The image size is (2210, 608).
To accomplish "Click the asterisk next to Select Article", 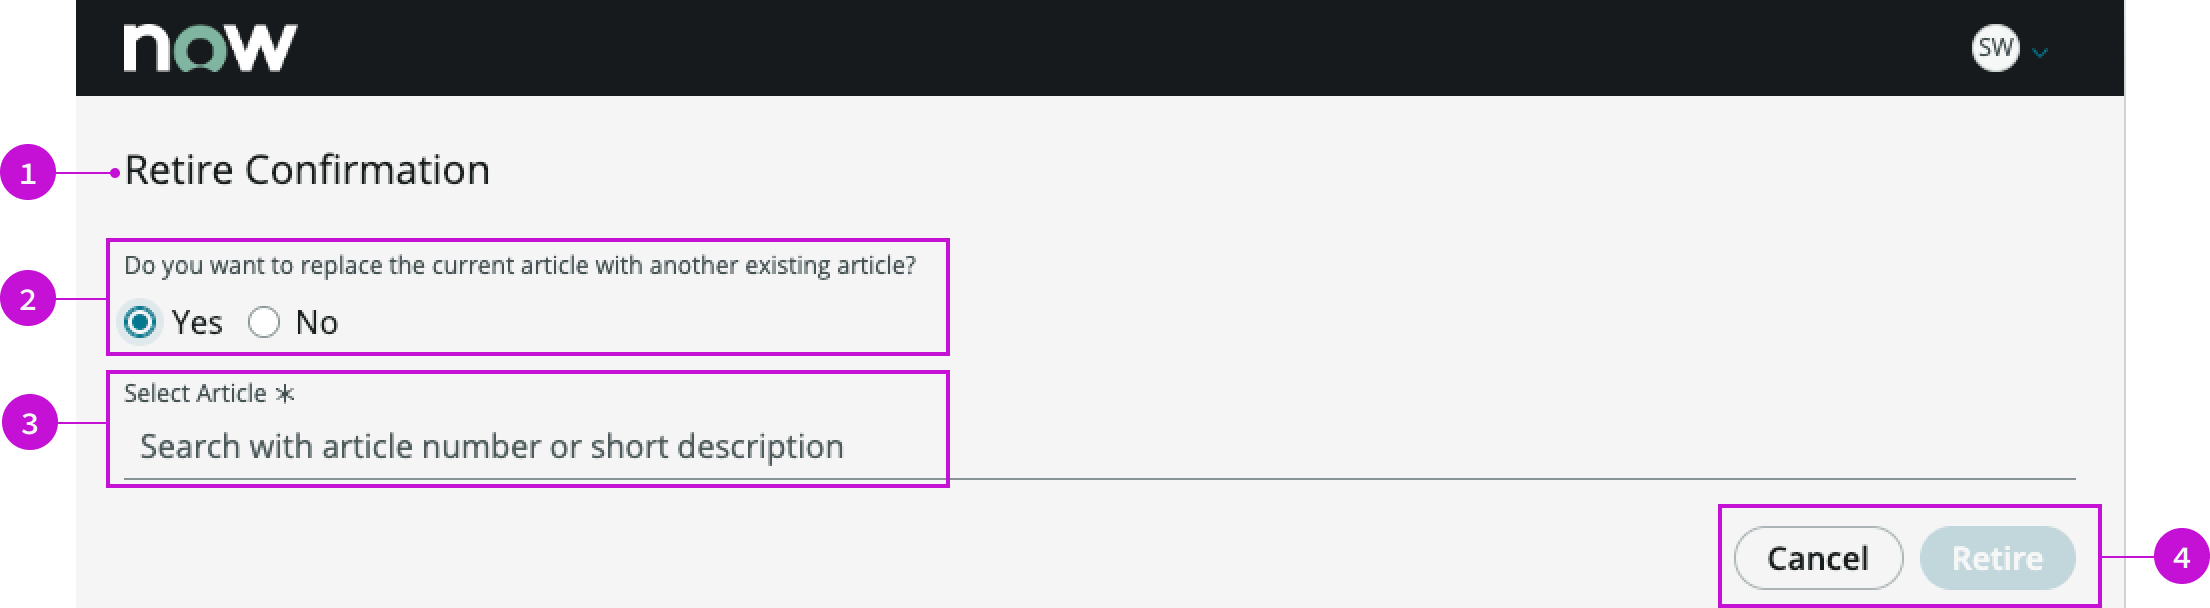I will pyautogui.click(x=287, y=393).
